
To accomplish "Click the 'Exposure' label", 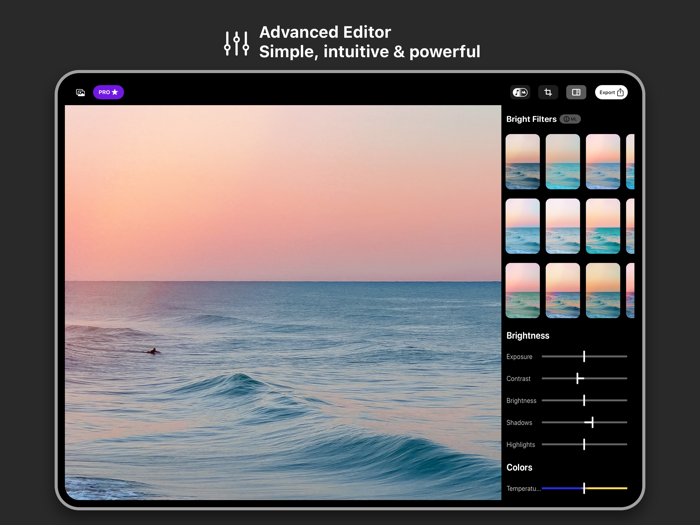I will coord(519,357).
